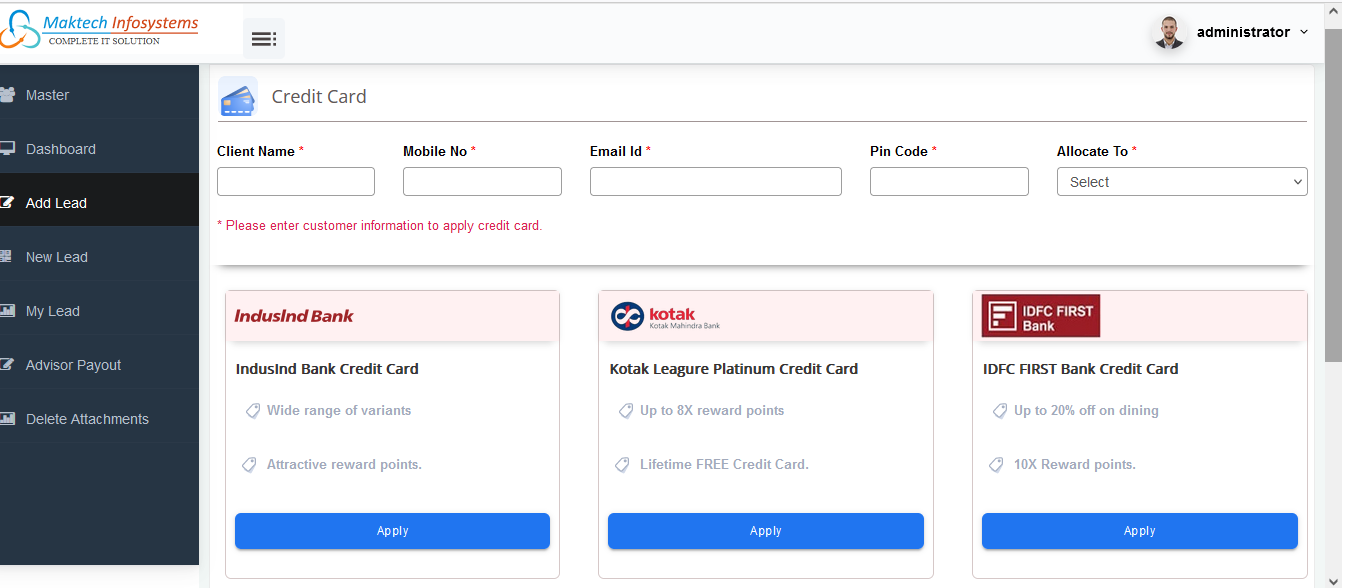This screenshot has width=1360, height=588.
Task: Click the administrator profile avatar
Action: (1168, 33)
